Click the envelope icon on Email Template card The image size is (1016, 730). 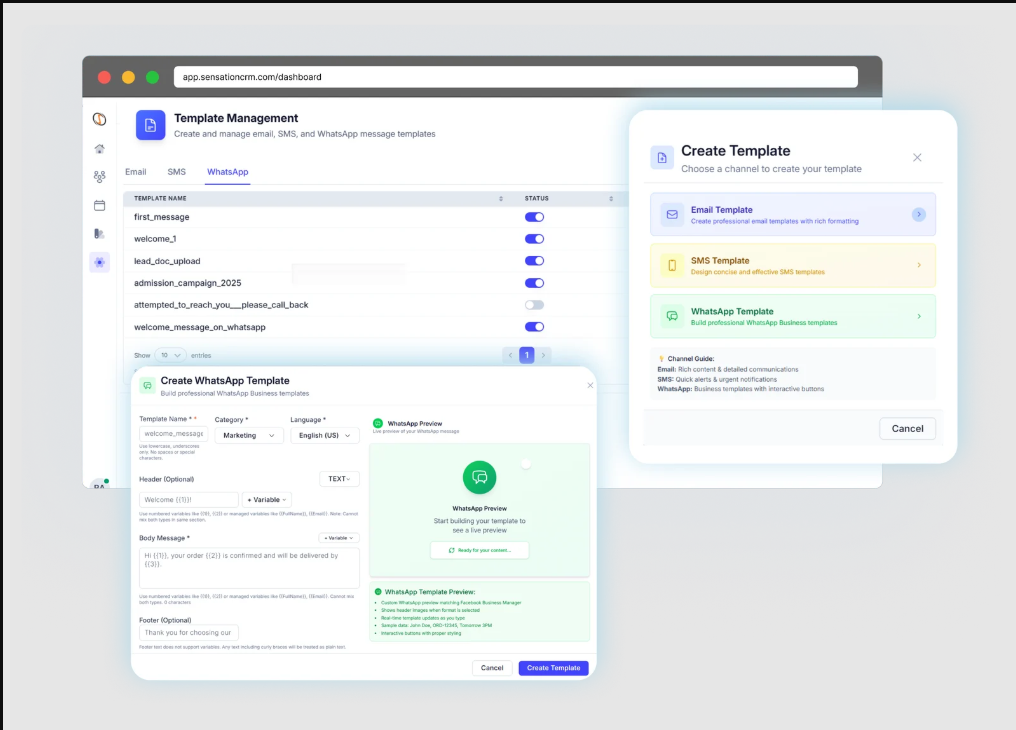click(672, 214)
